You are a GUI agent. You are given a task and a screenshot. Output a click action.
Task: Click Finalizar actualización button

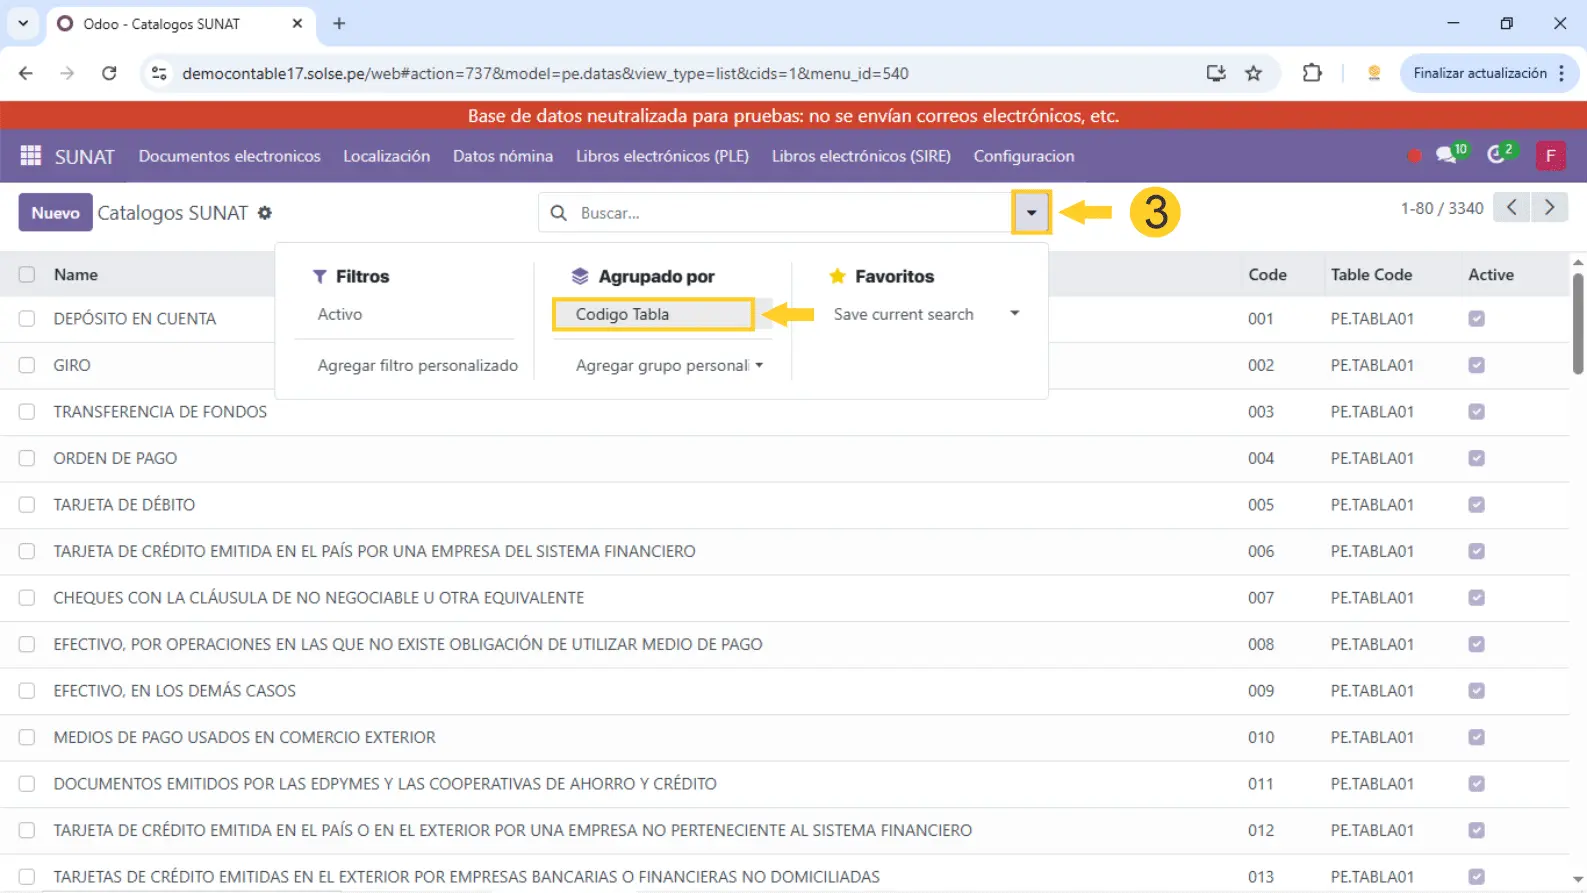pos(1480,73)
